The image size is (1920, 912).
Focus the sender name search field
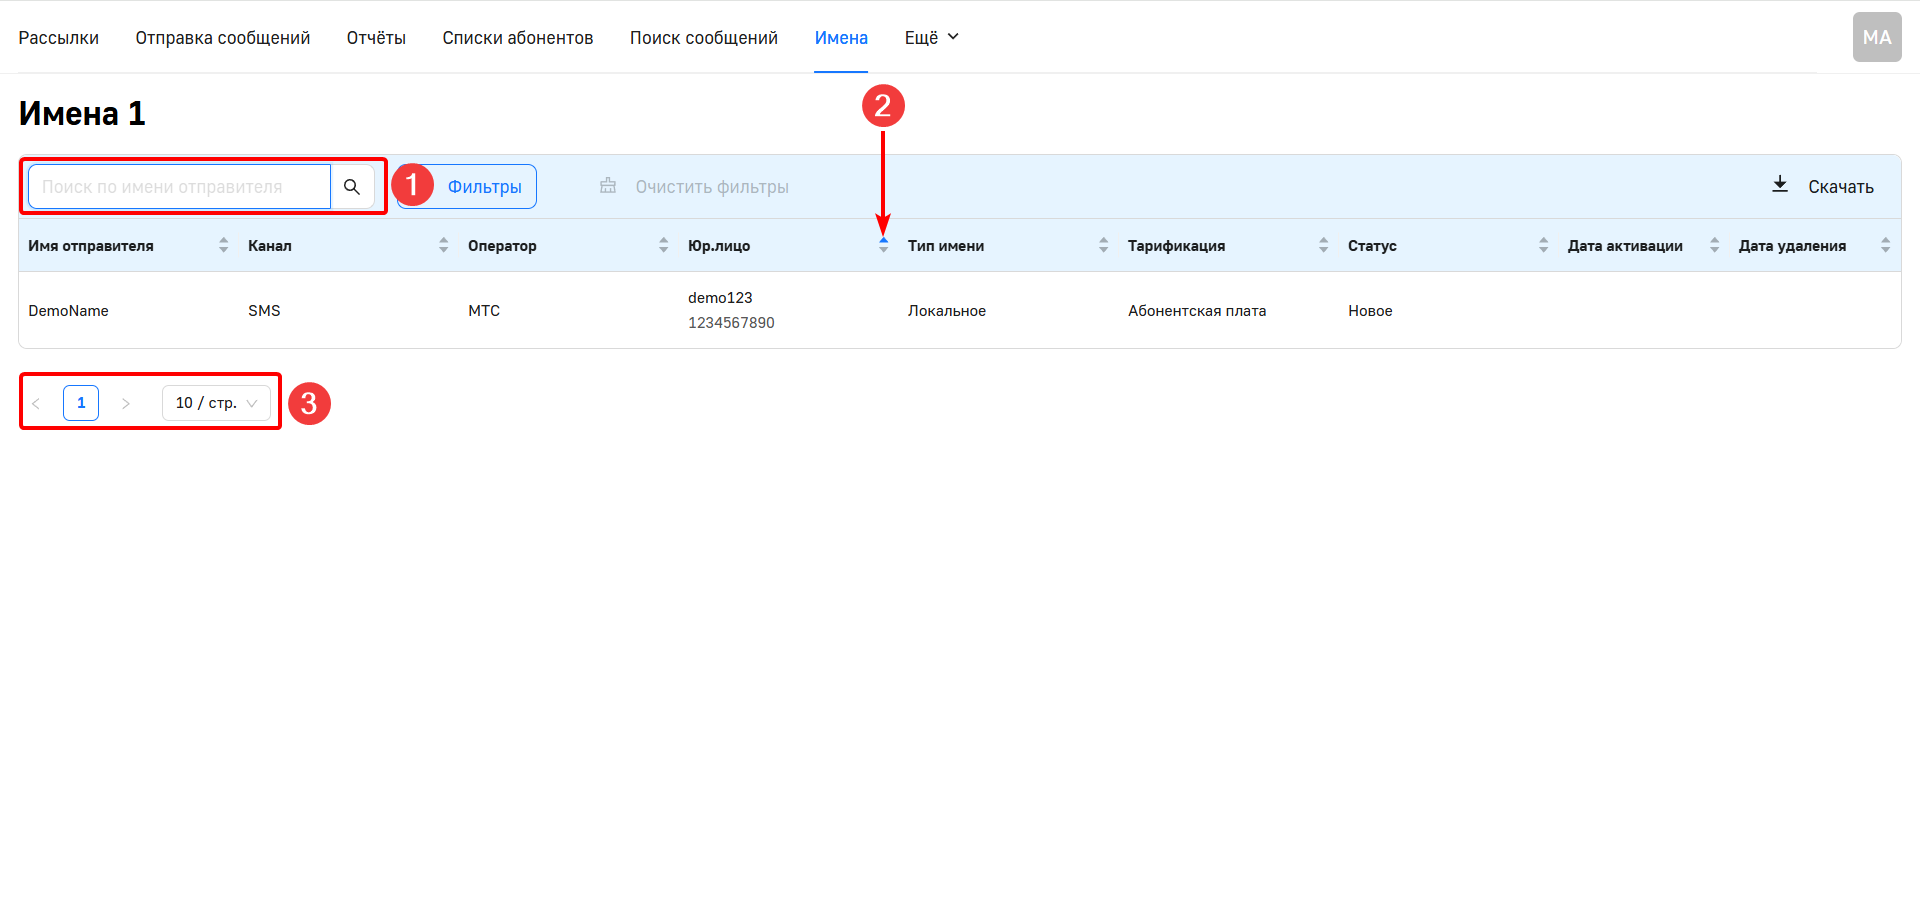[180, 187]
